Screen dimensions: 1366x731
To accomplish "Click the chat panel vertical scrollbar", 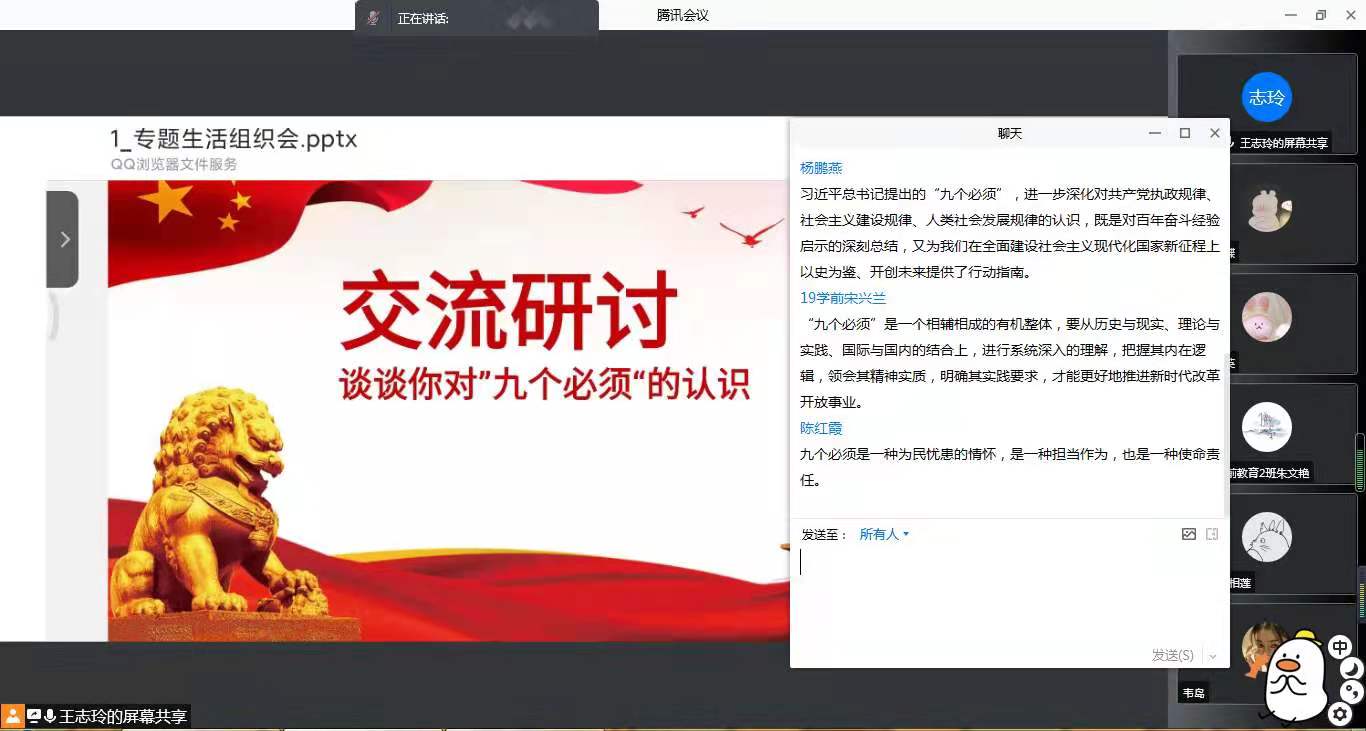I will tap(1226, 400).
